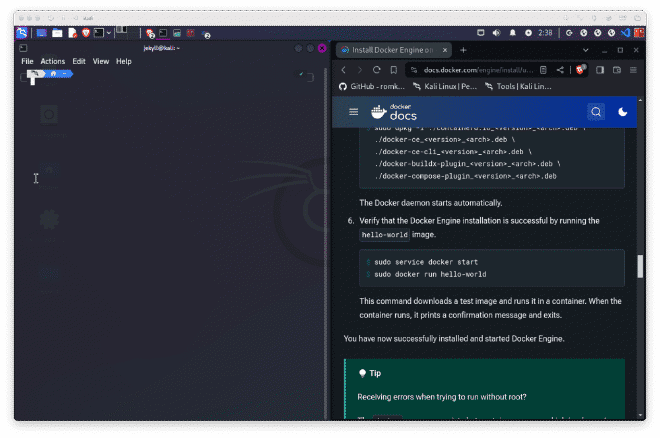
Task: Click the volume icon in the system tray
Action: tap(497, 33)
